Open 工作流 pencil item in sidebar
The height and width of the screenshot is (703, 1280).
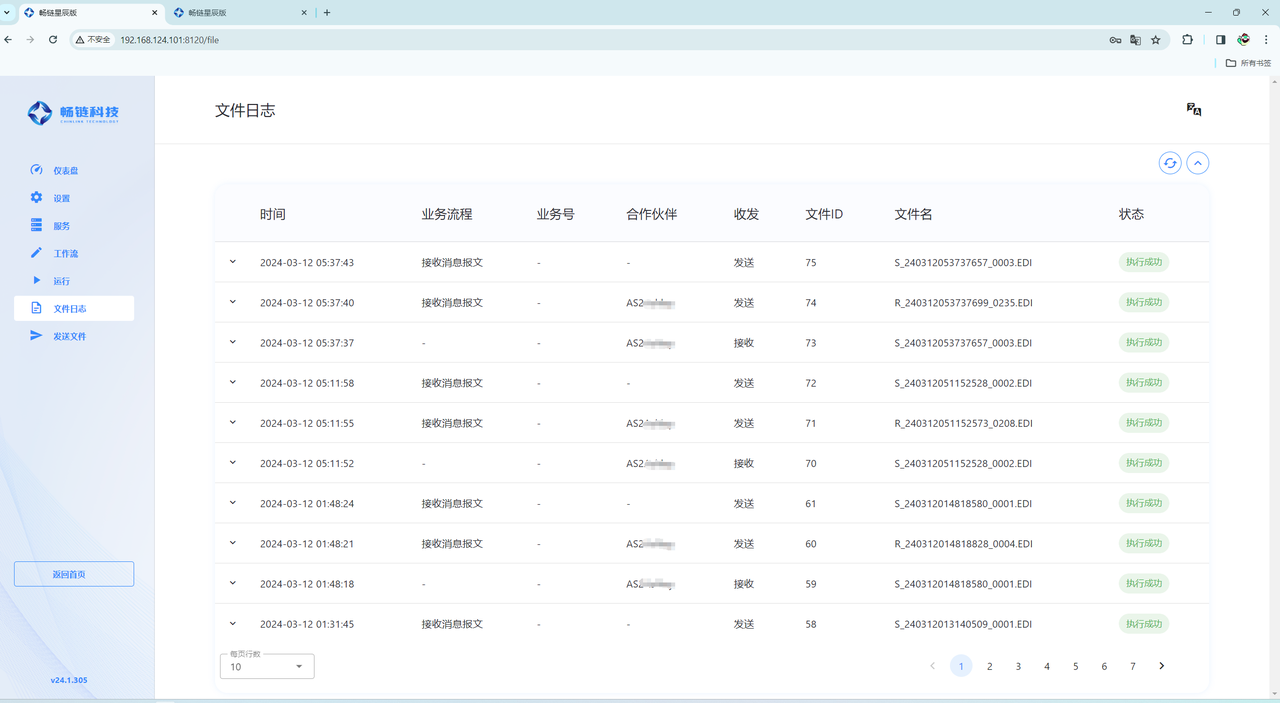click(65, 254)
